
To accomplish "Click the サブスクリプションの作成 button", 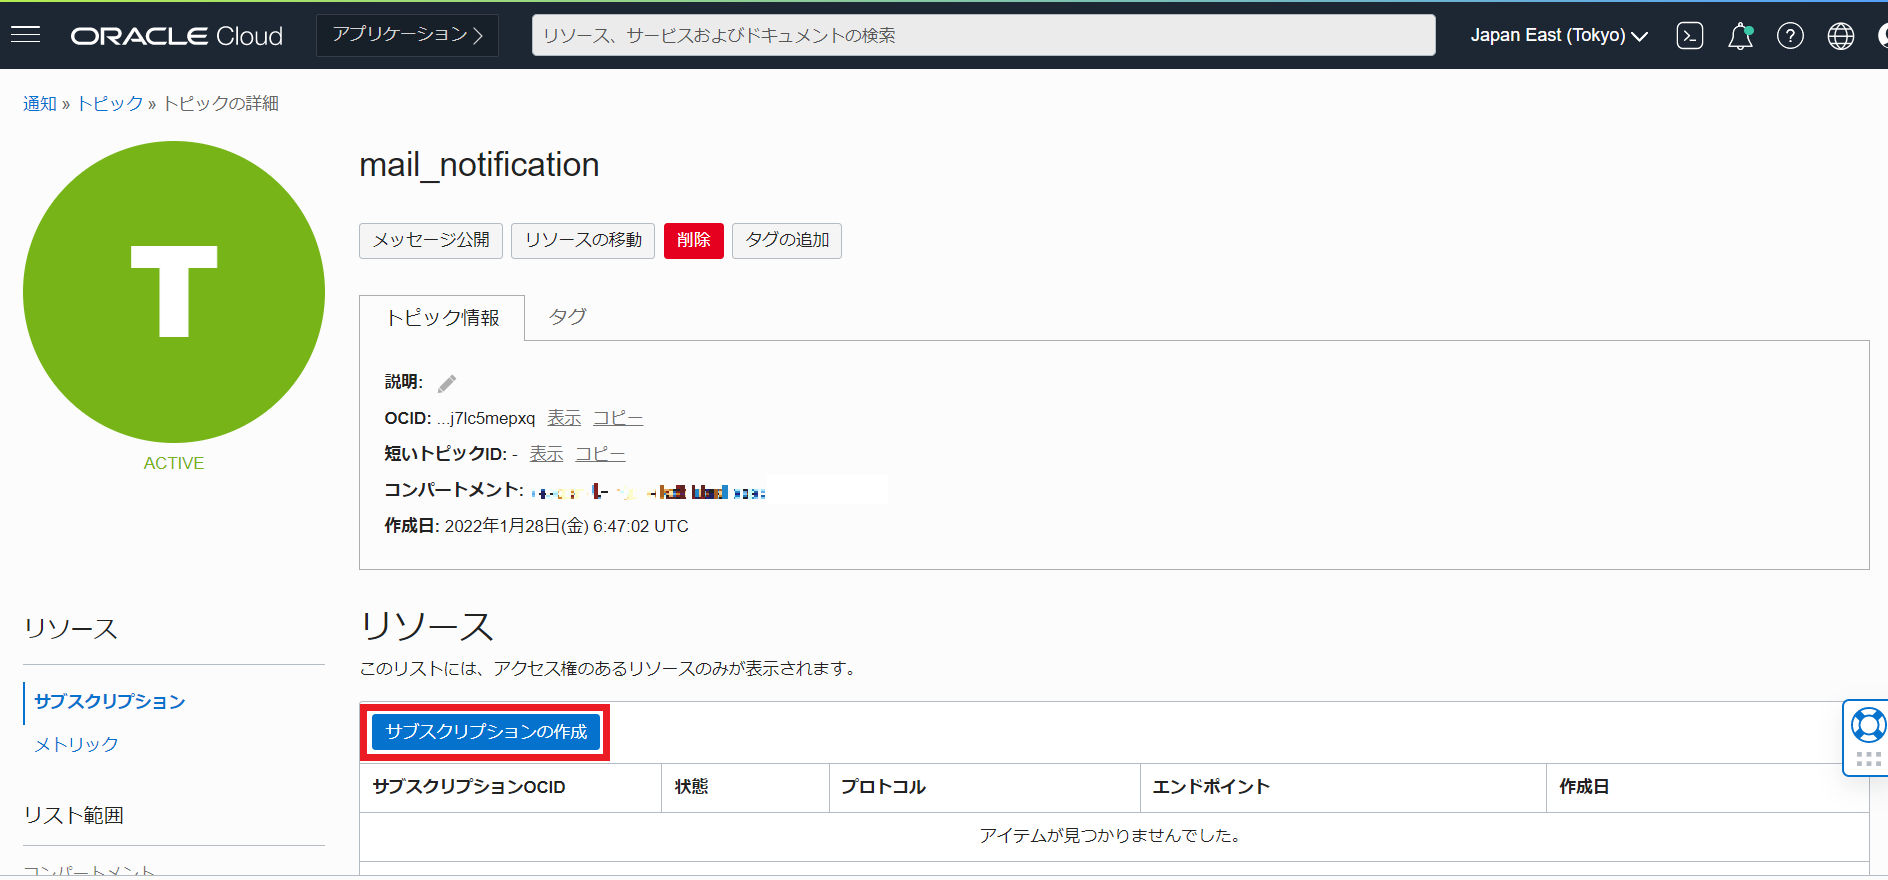I will click(486, 732).
